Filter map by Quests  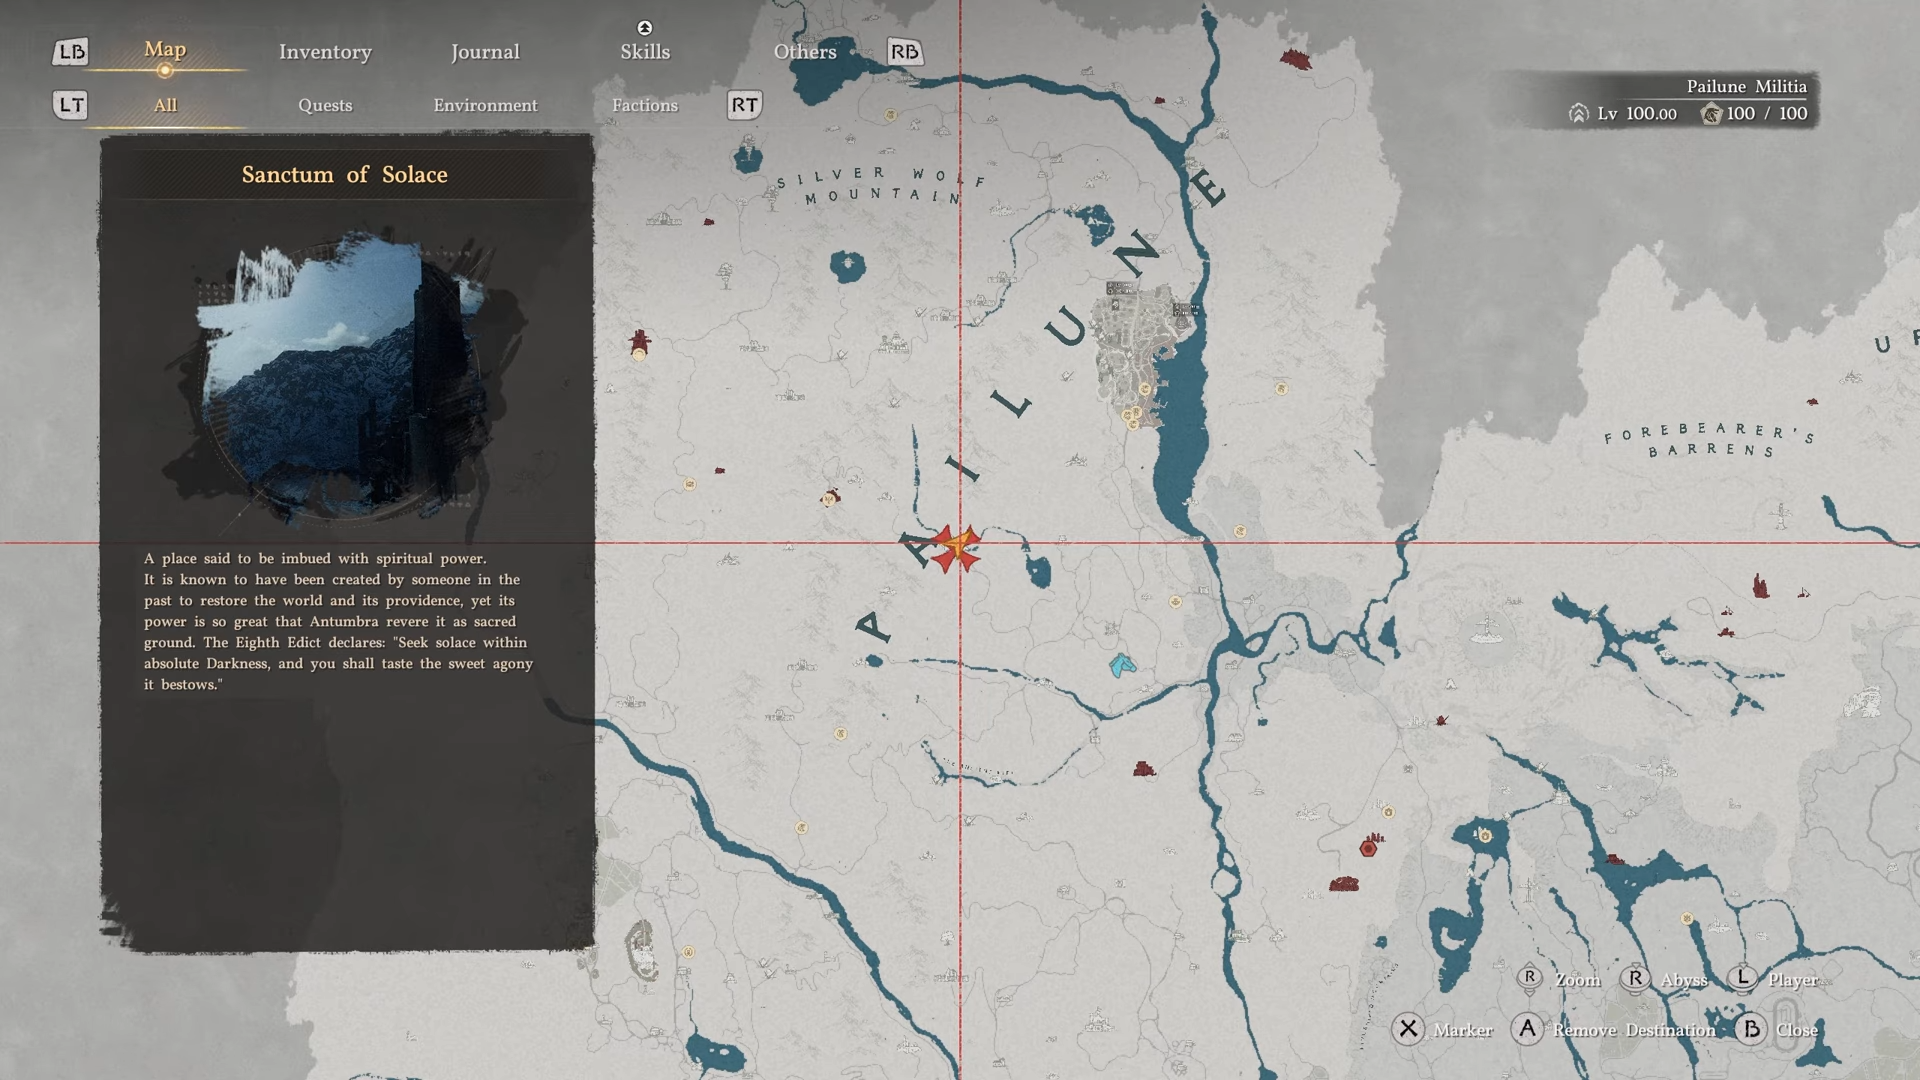pos(325,105)
